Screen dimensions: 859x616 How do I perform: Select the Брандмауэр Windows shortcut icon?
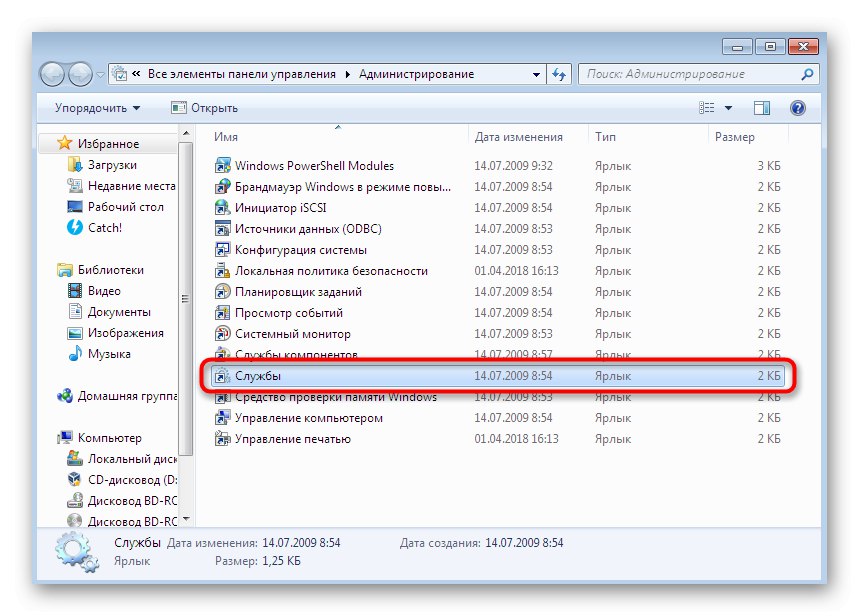point(222,186)
